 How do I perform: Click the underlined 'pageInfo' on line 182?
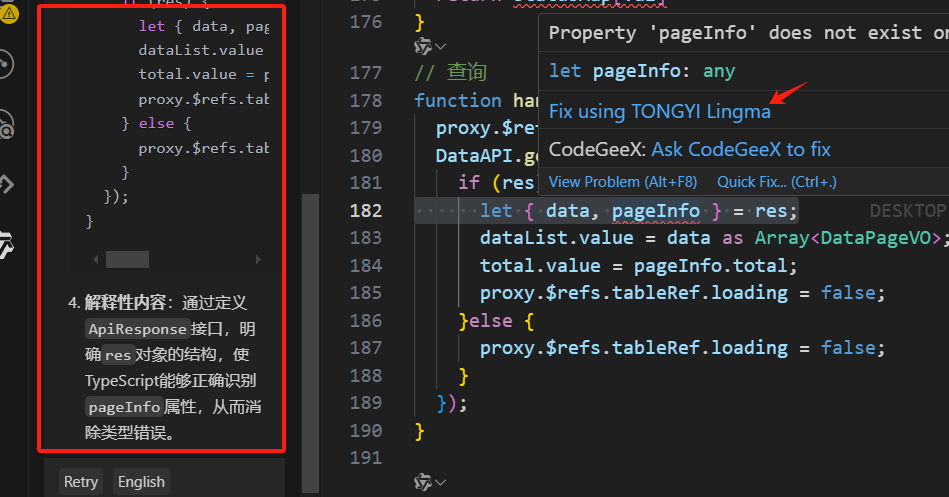656,211
